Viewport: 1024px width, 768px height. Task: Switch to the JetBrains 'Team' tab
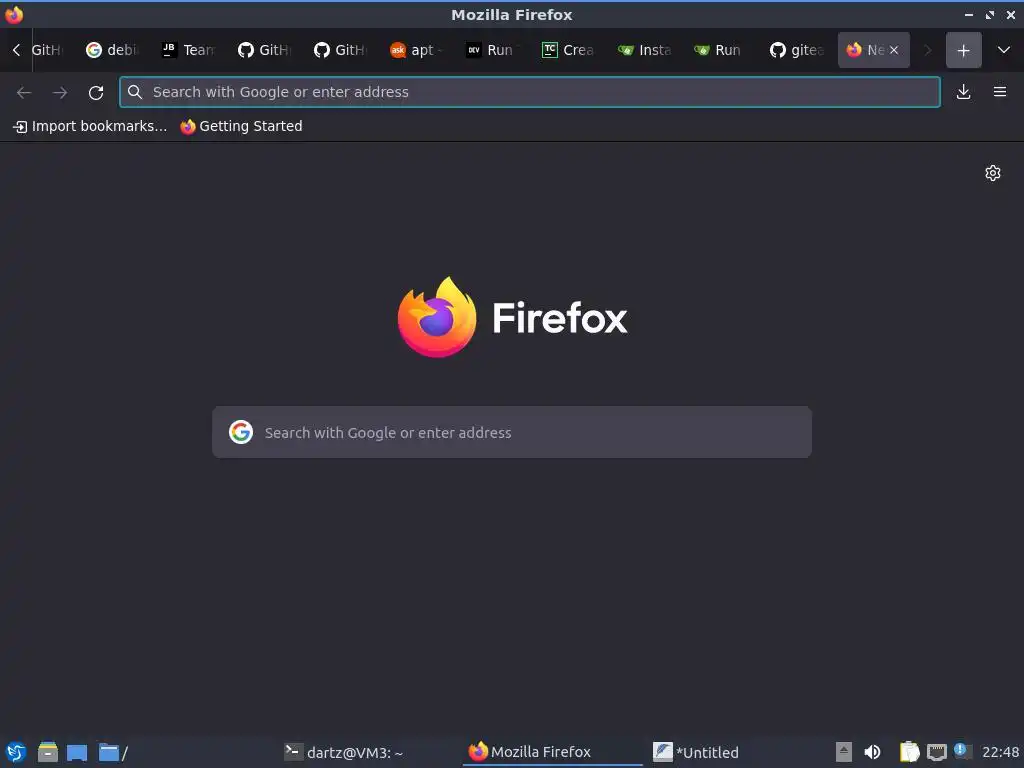pyautogui.click(x=190, y=50)
